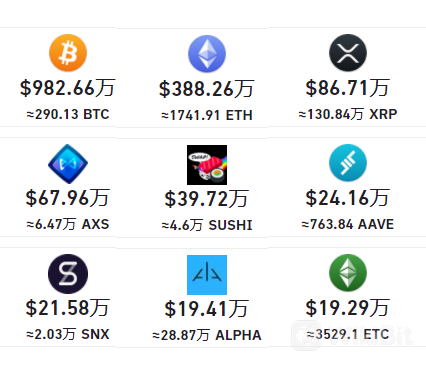The width and height of the screenshot is (426, 366).
Task: Open the ≈290.13 BTC label
Action: tap(68, 114)
